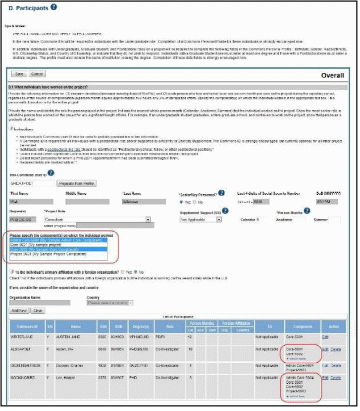Edit the AUSTEN, JANE participant row
This screenshot has height=411, width=360.
(x=325, y=337)
